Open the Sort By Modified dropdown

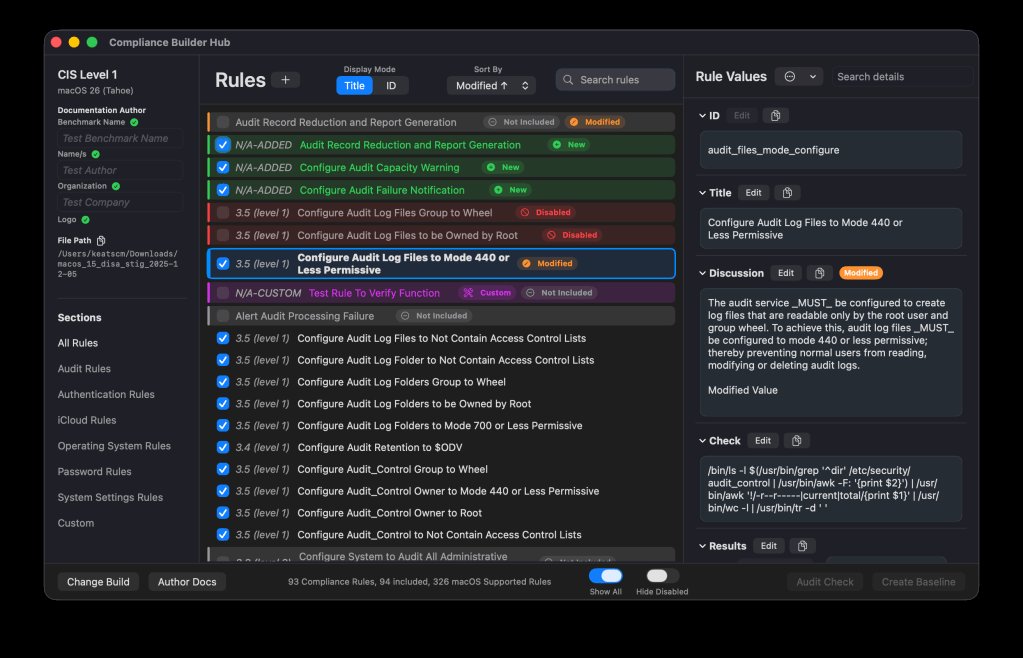[490, 85]
